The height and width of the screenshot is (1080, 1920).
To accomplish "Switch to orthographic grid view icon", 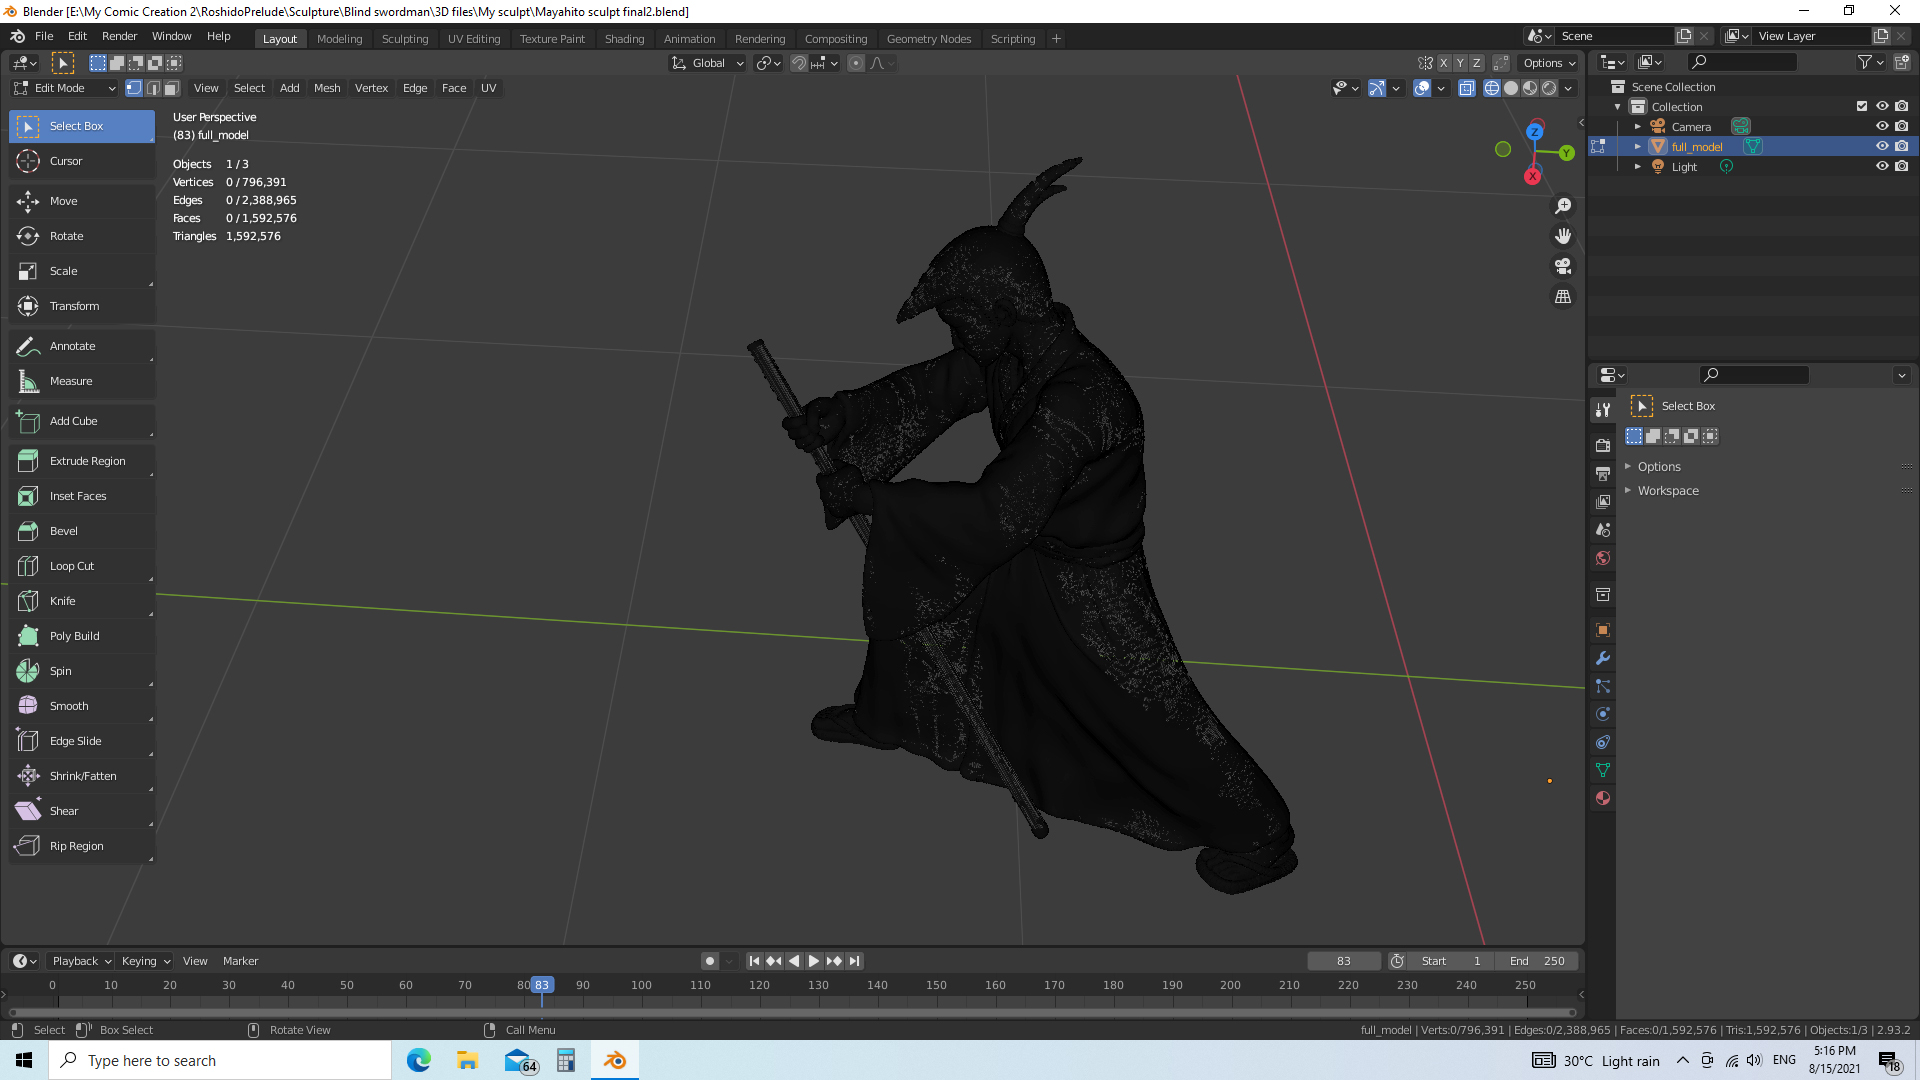I will tap(1563, 297).
